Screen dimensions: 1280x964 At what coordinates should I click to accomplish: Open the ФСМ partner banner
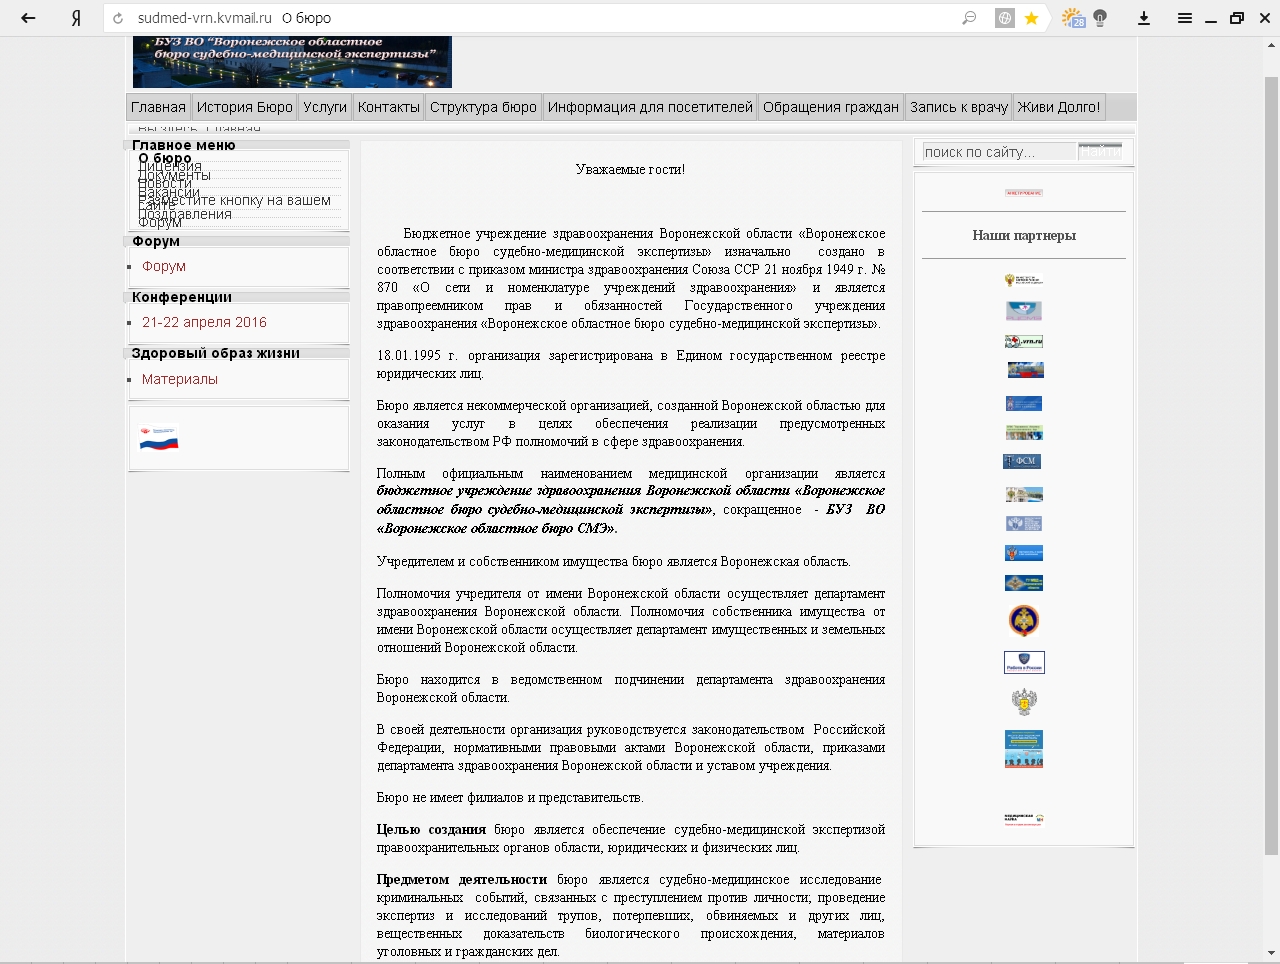1022,461
